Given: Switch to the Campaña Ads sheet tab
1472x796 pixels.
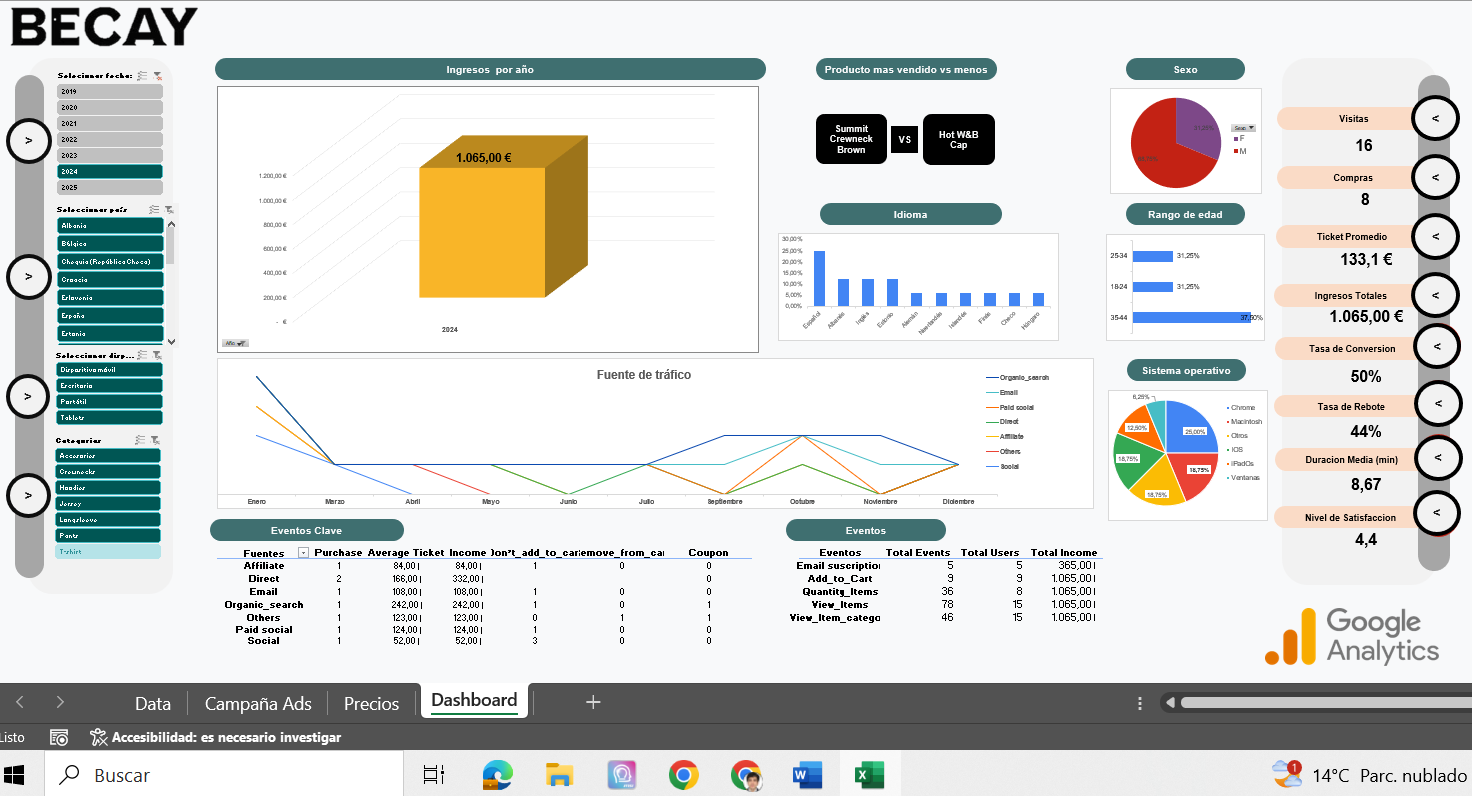Looking at the screenshot, I should click(258, 703).
